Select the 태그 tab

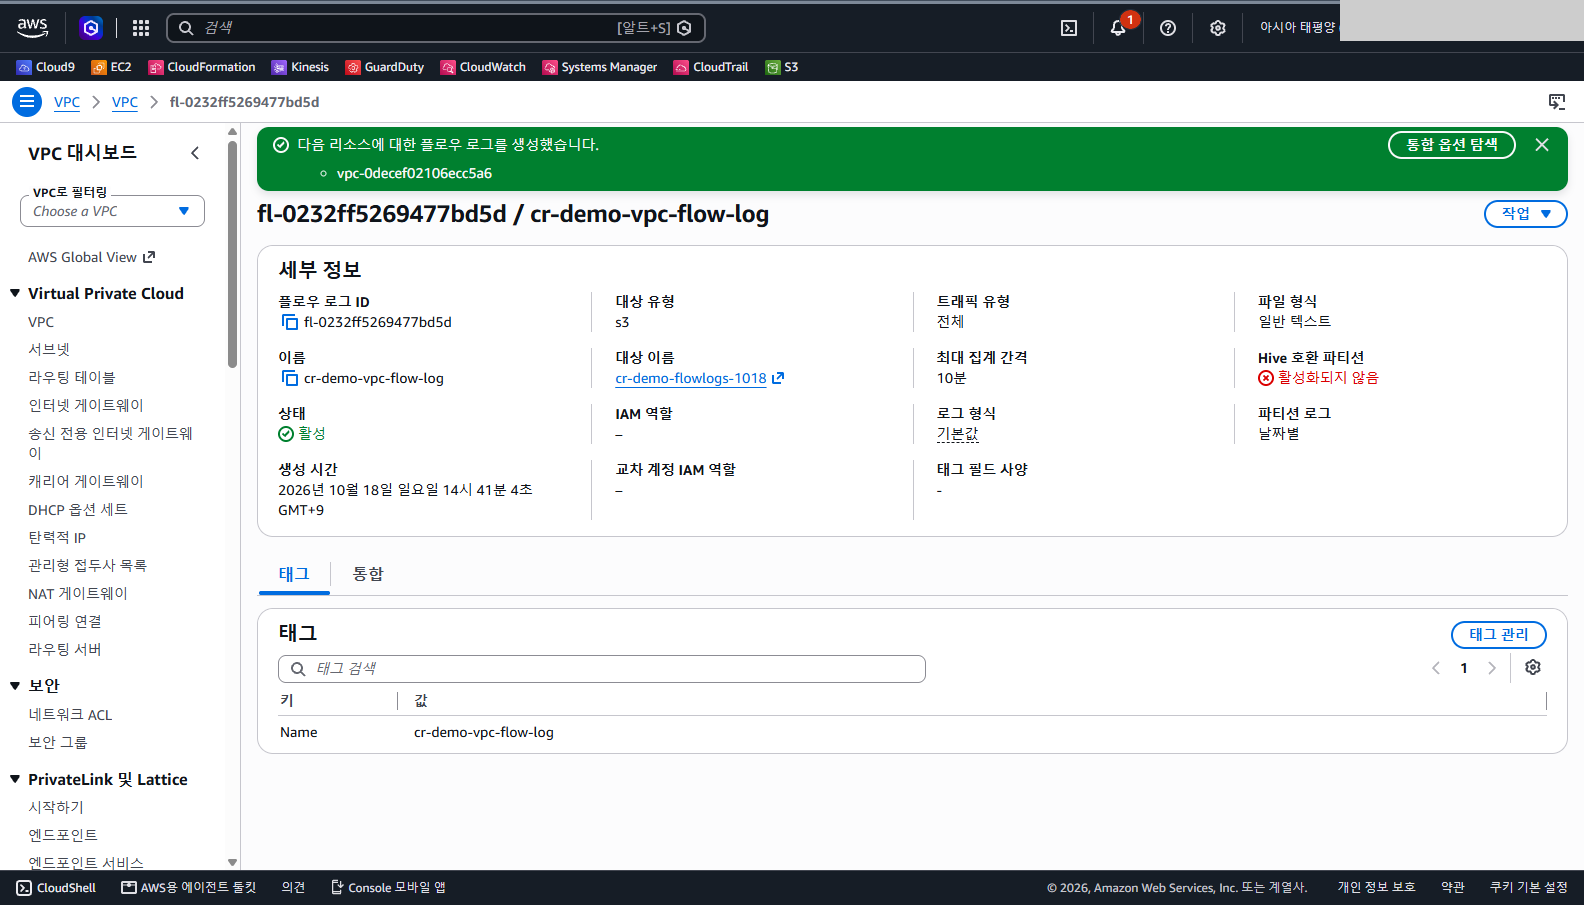pyautogui.click(x=294, y=574)
